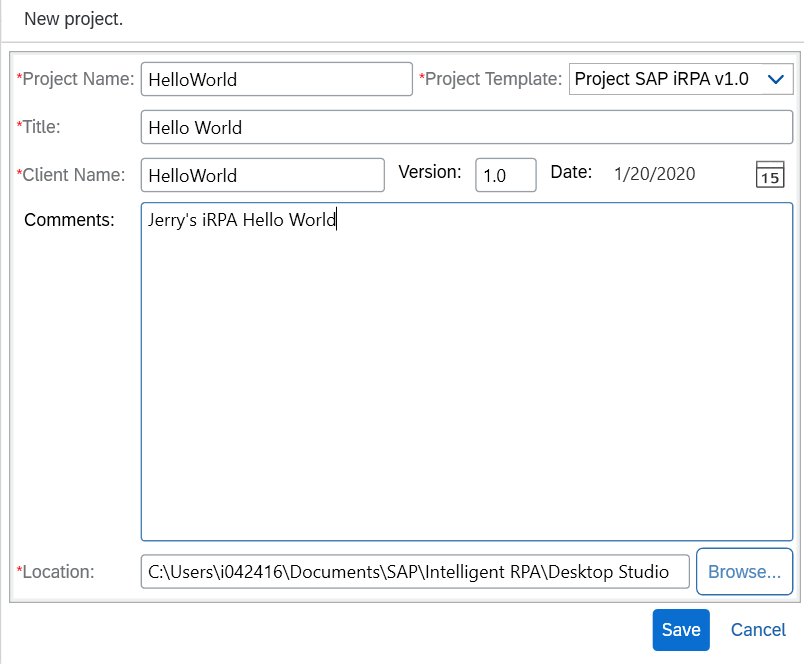The height and width of the screenshot is (664, 804).
Task: Focus the Location path field
Action: (x=414, y=572)
